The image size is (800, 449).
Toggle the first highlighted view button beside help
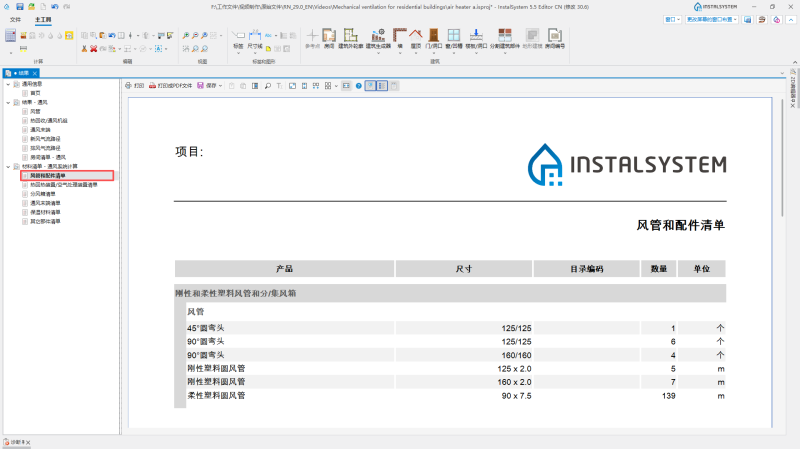[x=370, y=86]
